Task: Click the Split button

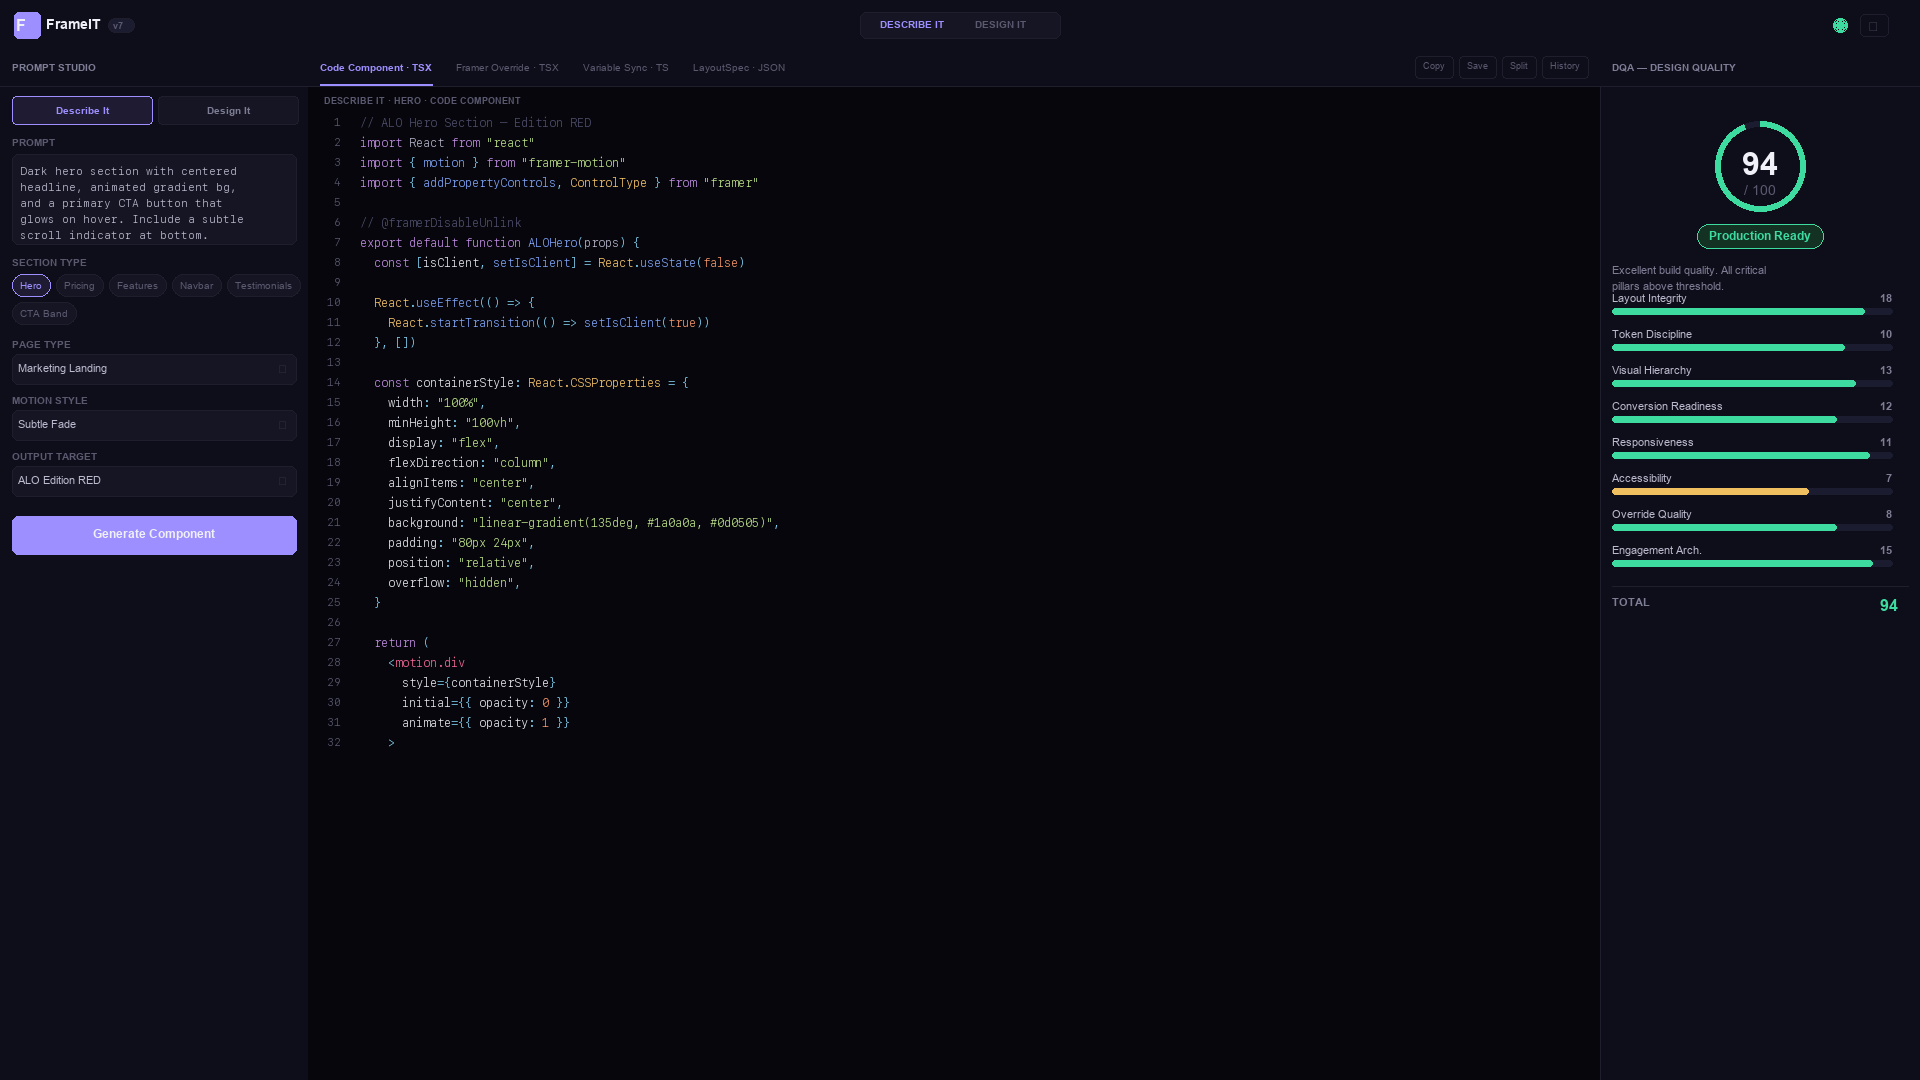Action: point(1519,67)
